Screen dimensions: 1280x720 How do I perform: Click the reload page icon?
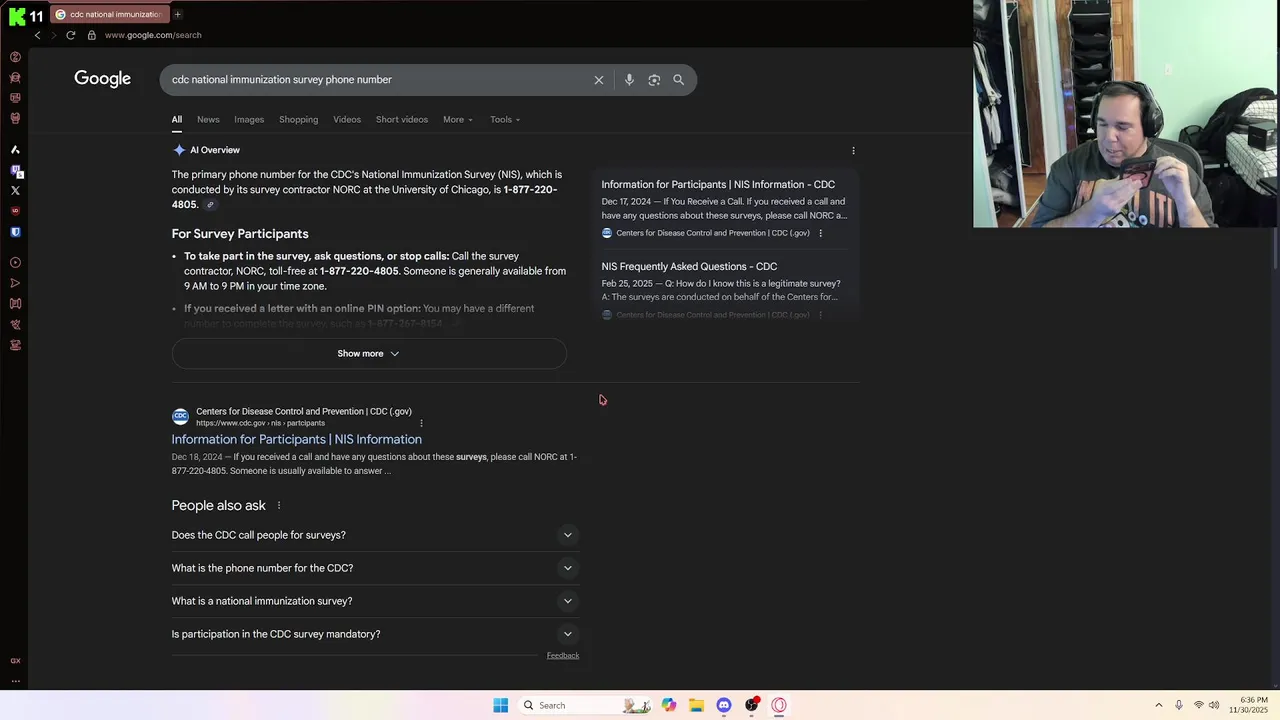71,35
